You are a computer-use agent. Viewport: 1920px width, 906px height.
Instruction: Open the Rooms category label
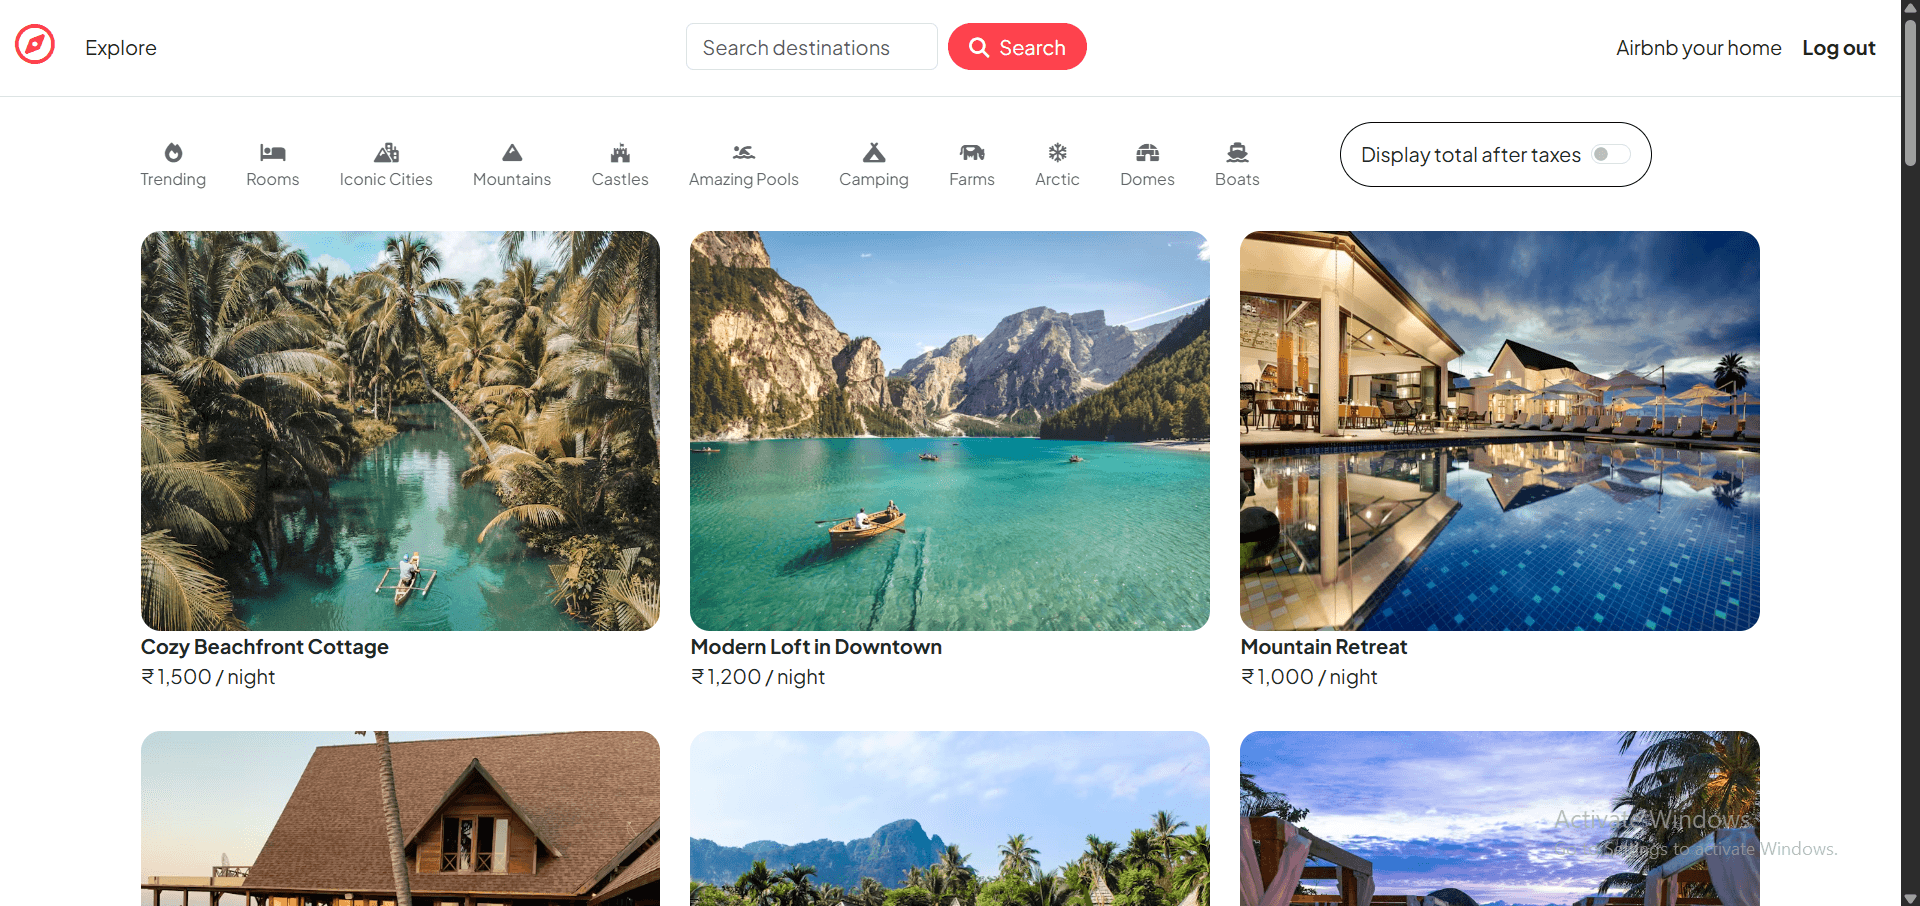click(273, 179)
